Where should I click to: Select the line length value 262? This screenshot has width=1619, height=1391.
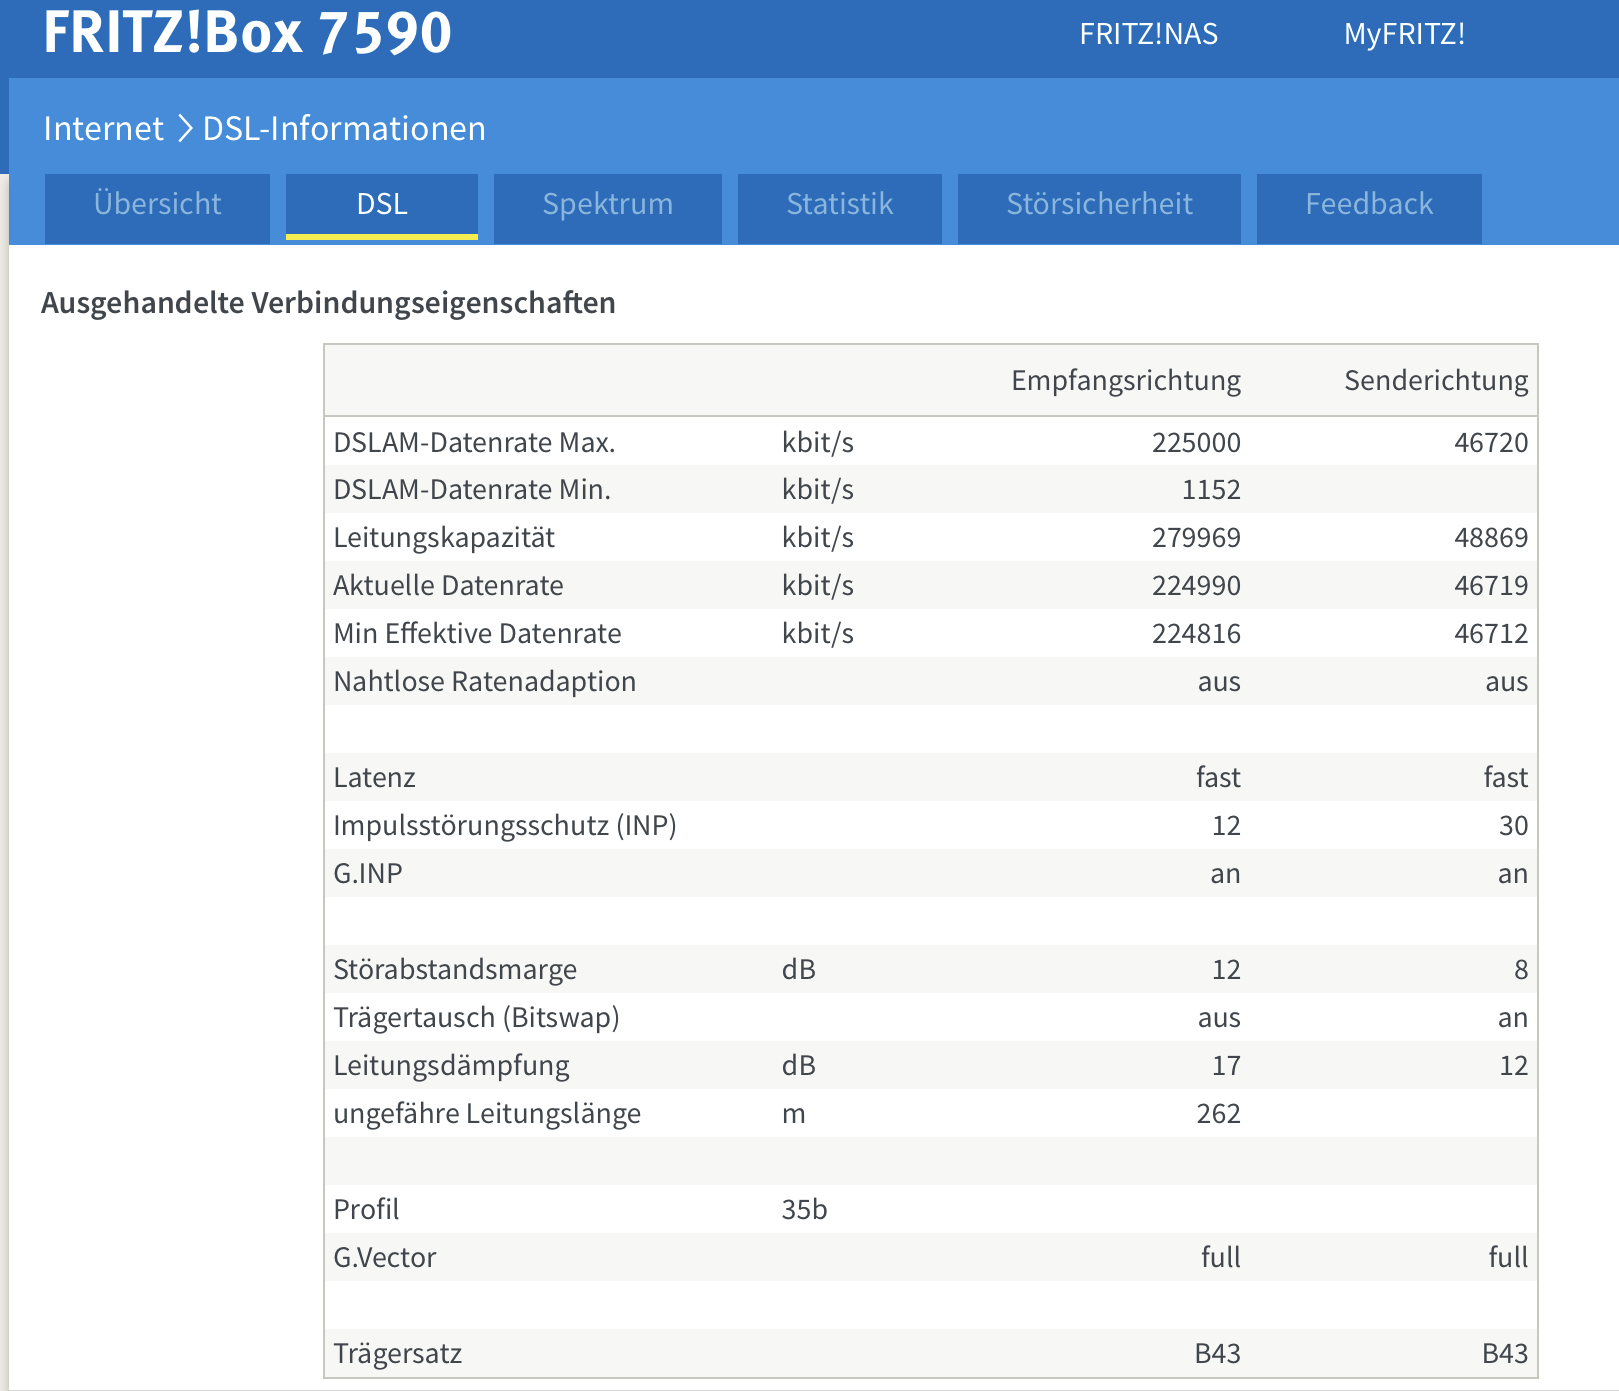1218,1113
